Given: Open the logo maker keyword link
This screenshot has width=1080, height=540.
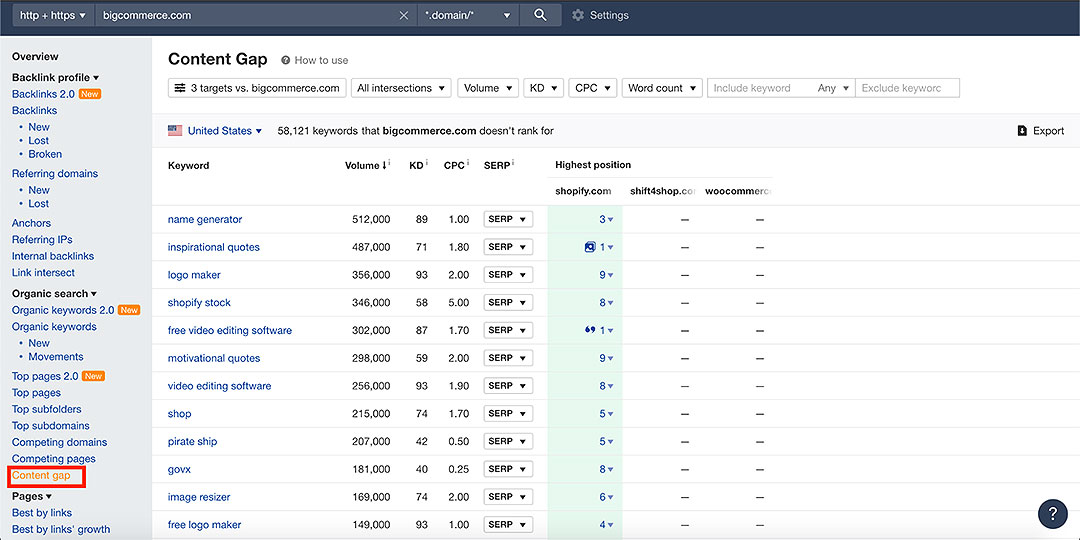Looking at the screenshot, I should [194, 275].
